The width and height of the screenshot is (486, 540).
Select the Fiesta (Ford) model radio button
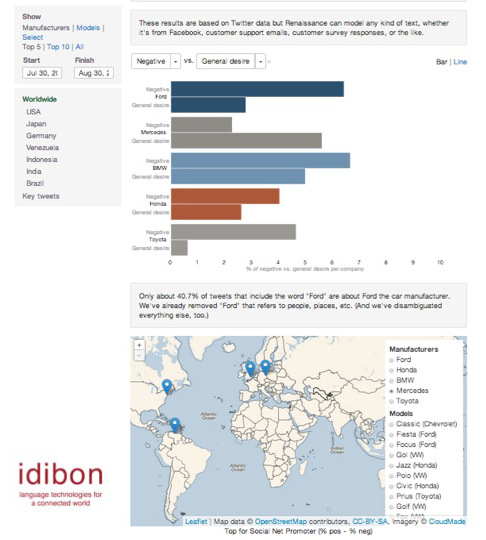click(391, 435)
